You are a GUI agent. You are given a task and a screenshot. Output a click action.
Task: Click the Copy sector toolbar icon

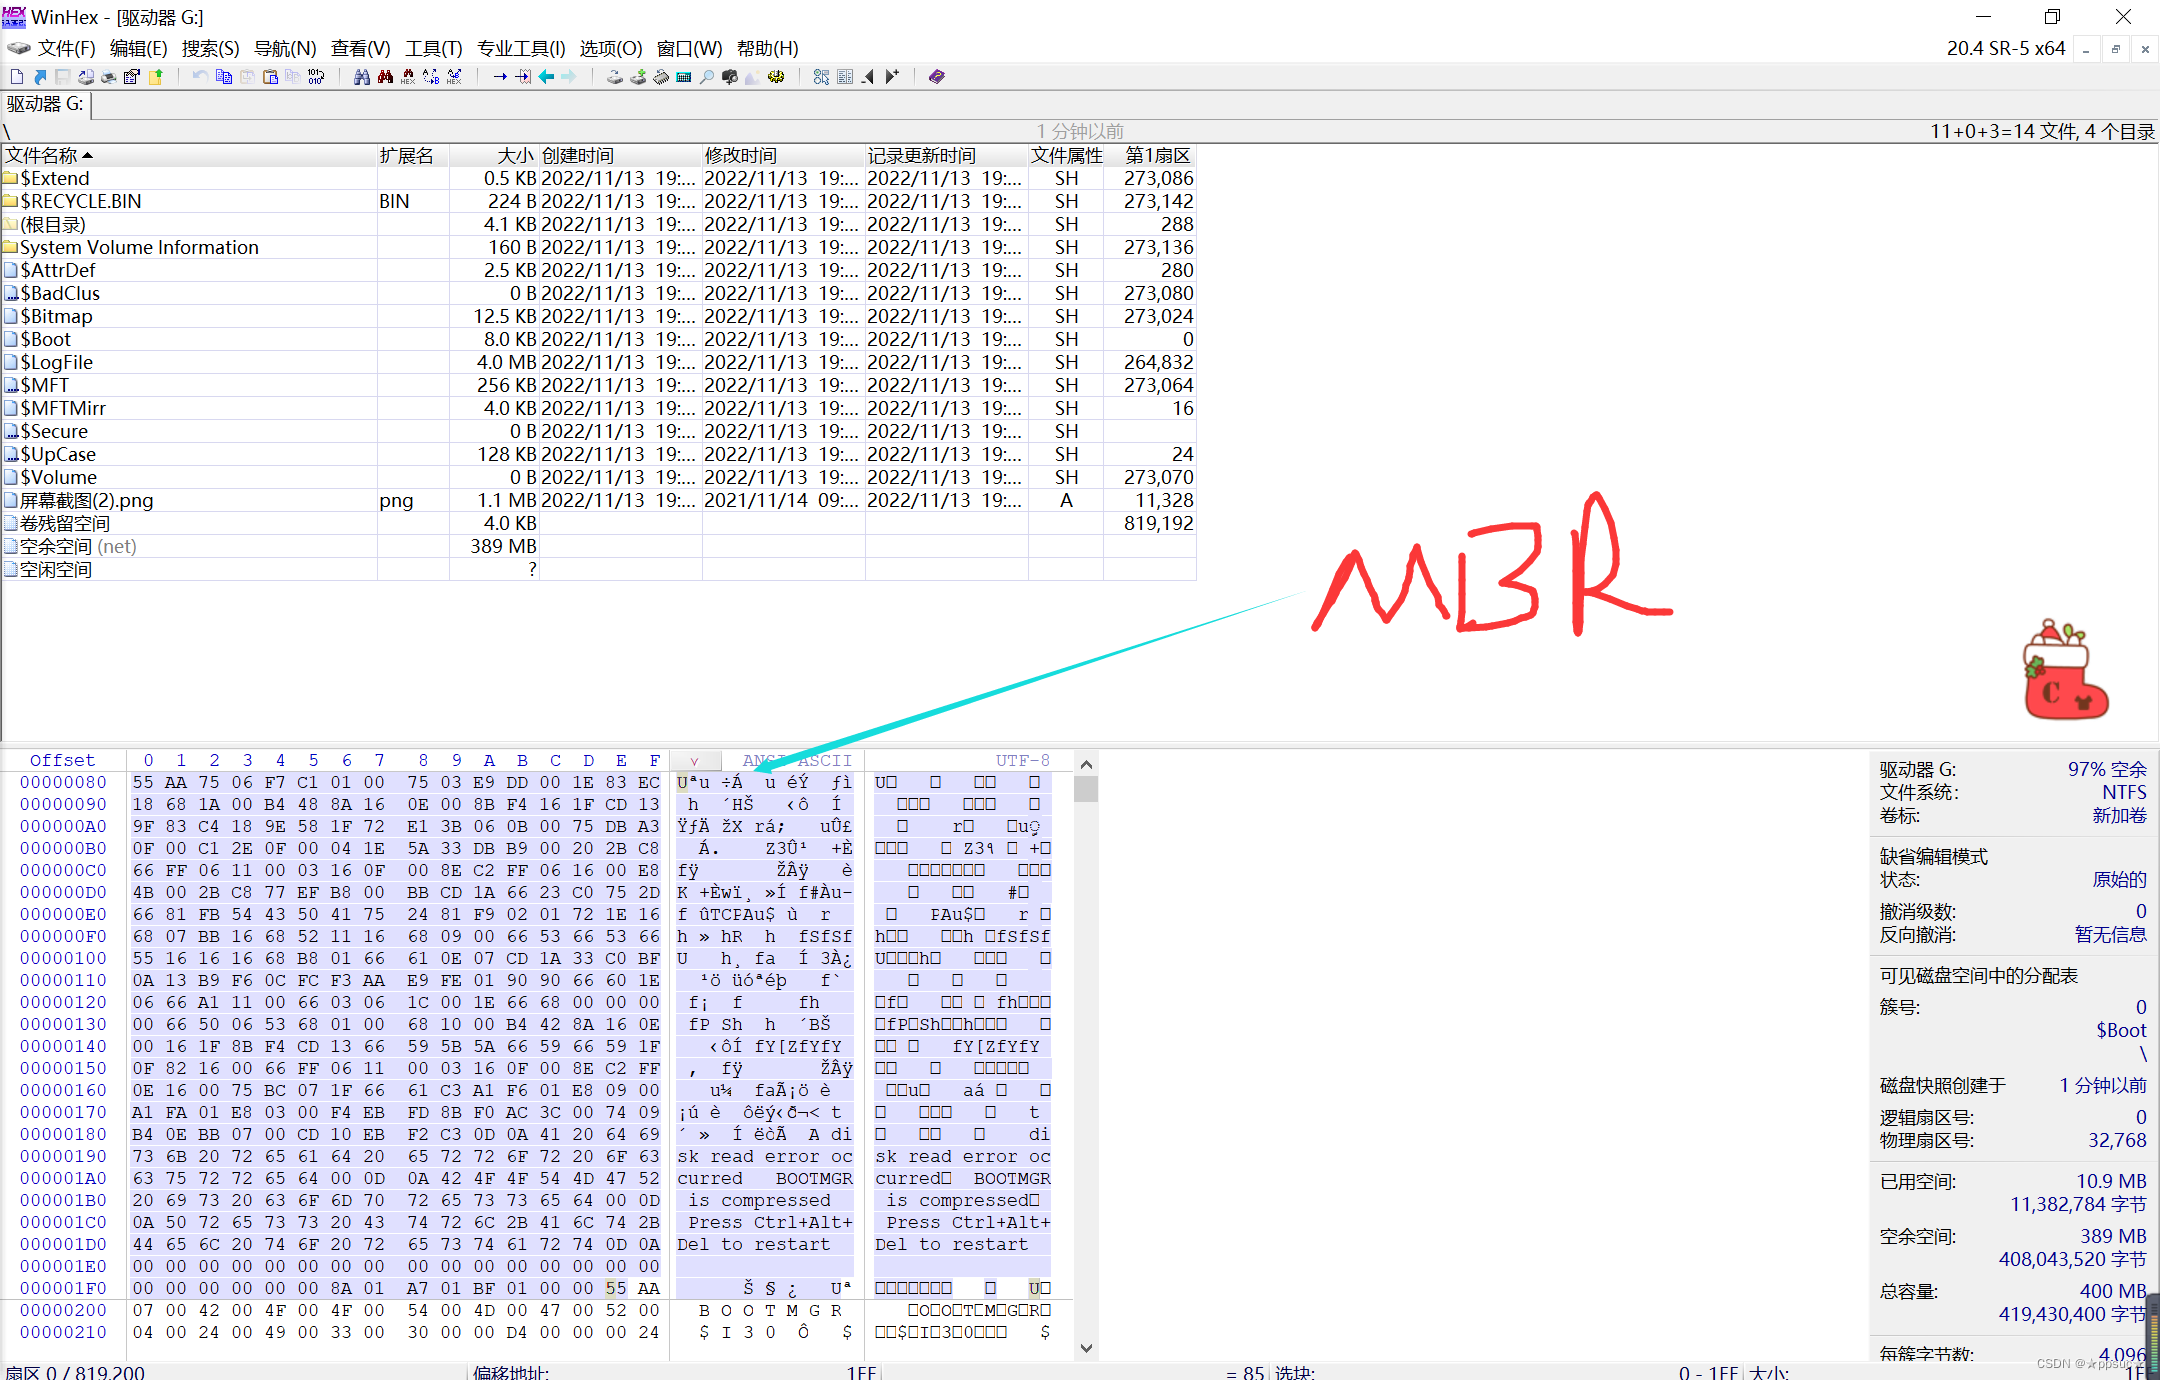click(x=224, y=77)
